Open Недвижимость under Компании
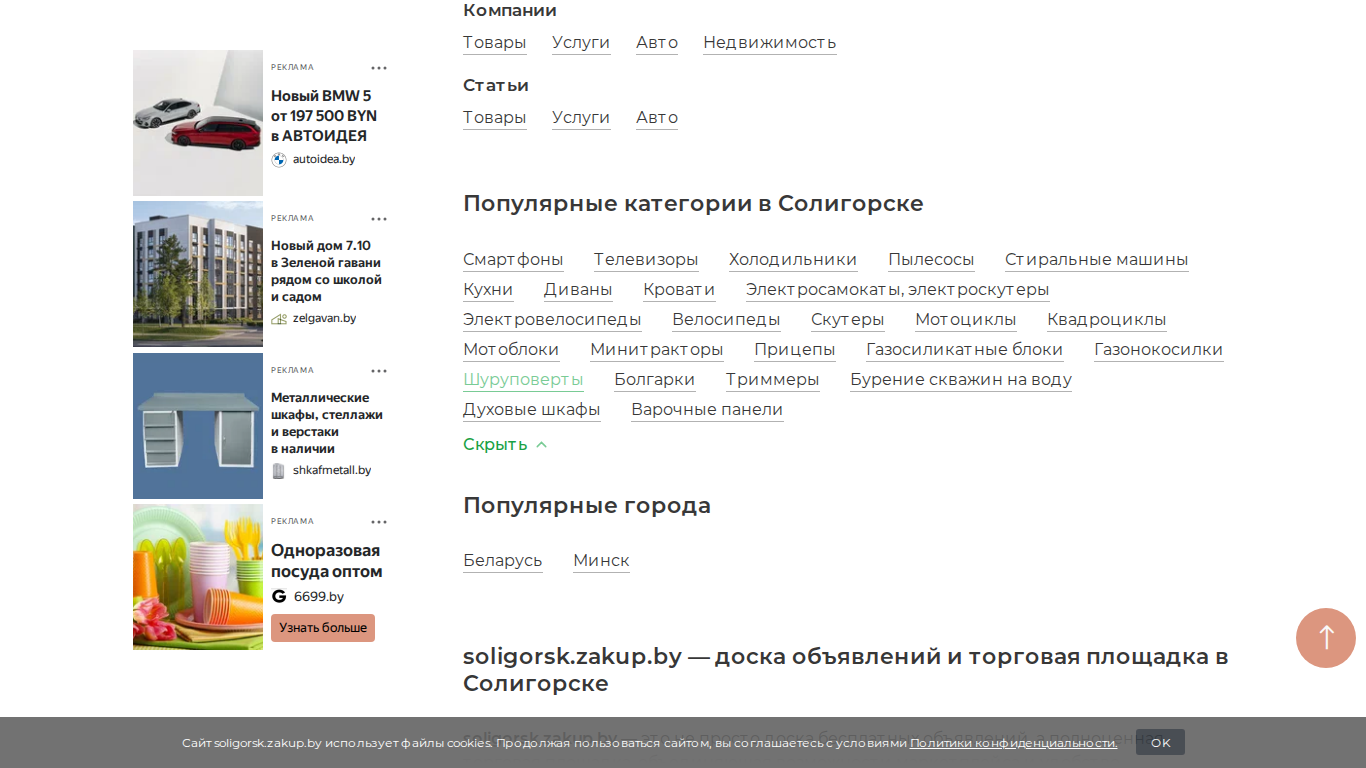The image size is (1366, 768). [770, 42]
